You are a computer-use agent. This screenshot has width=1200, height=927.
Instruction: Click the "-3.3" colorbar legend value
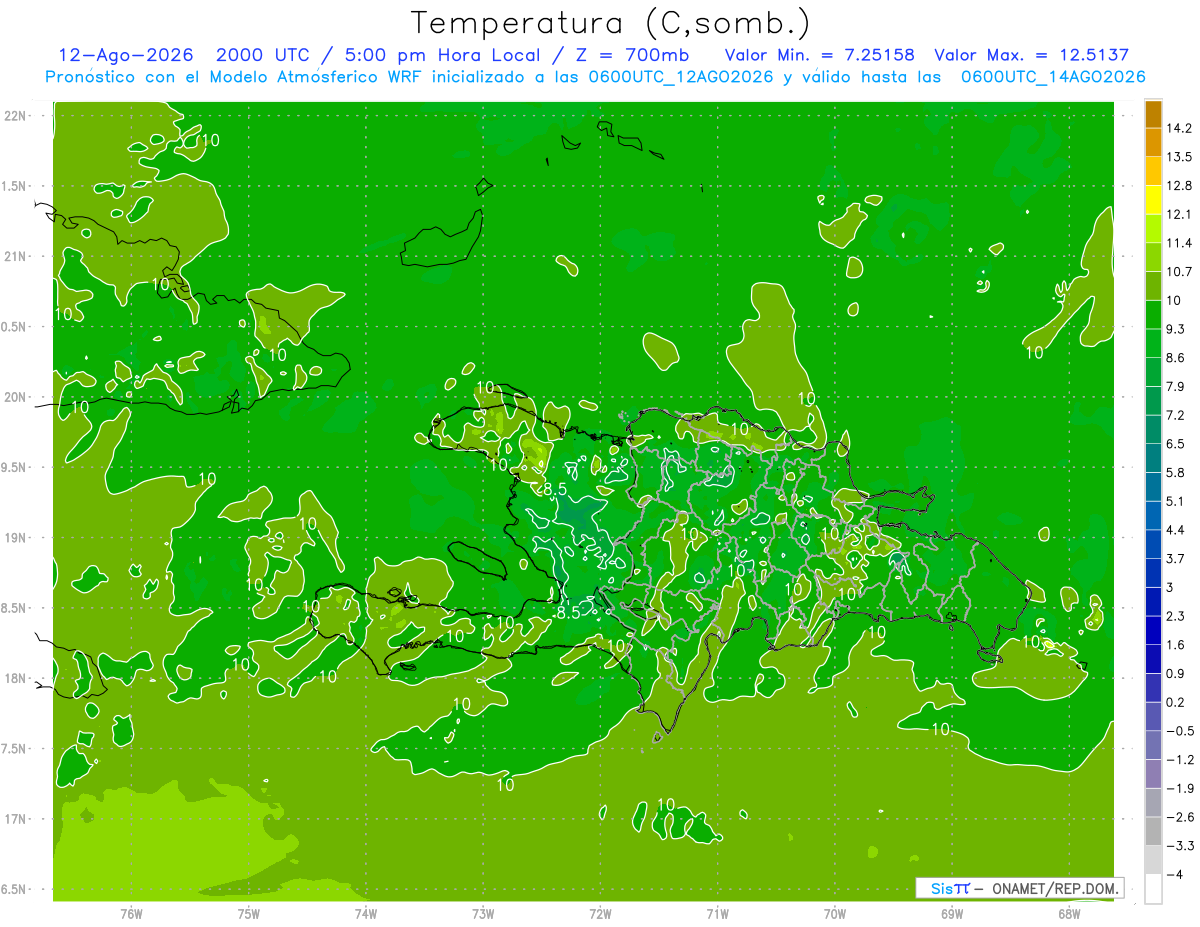click(1180, 845)
